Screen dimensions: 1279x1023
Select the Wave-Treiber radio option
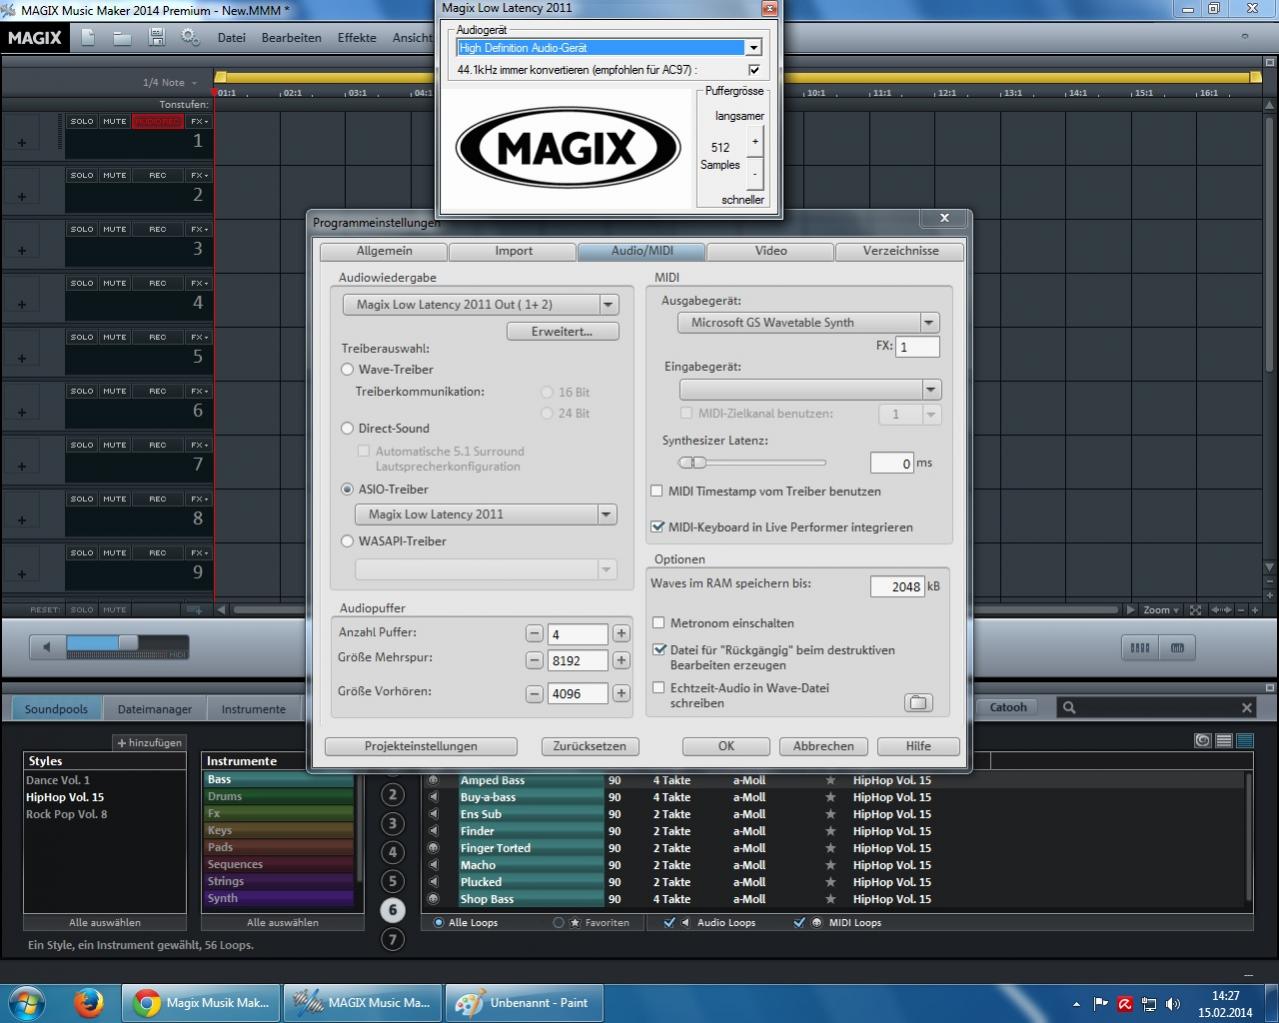click(x=348, y=369)
